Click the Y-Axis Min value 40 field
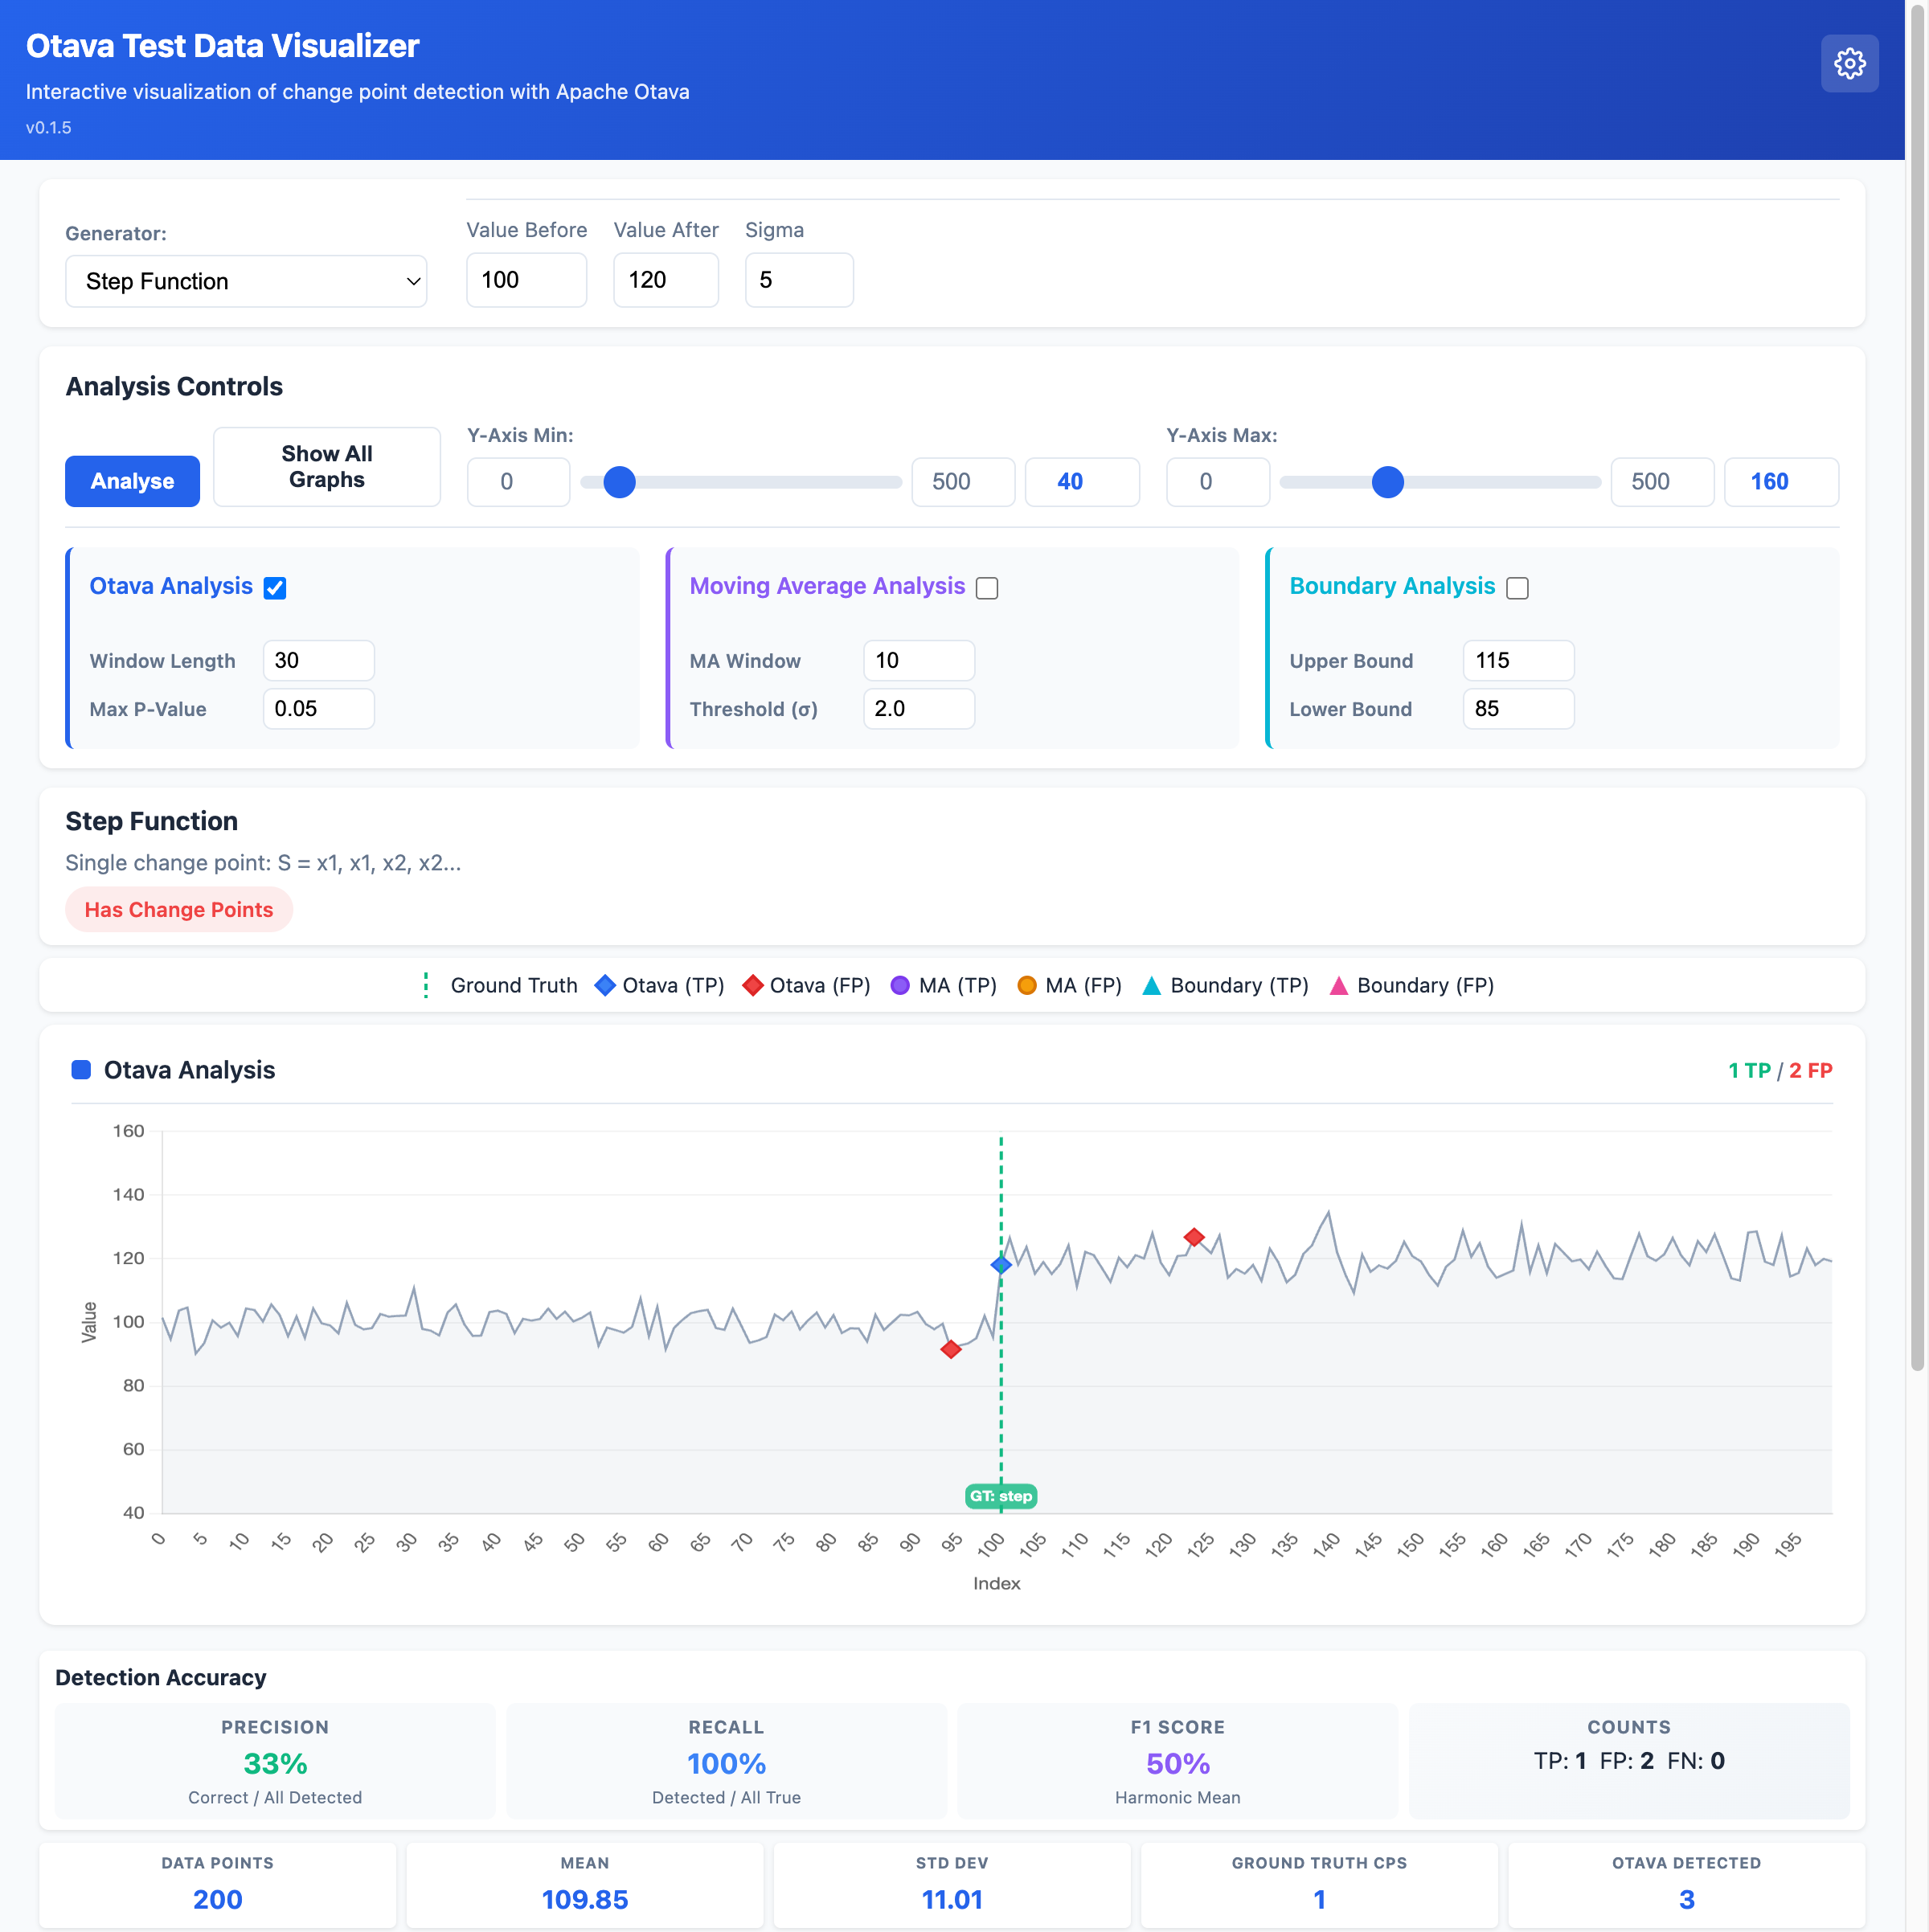 1082,482
